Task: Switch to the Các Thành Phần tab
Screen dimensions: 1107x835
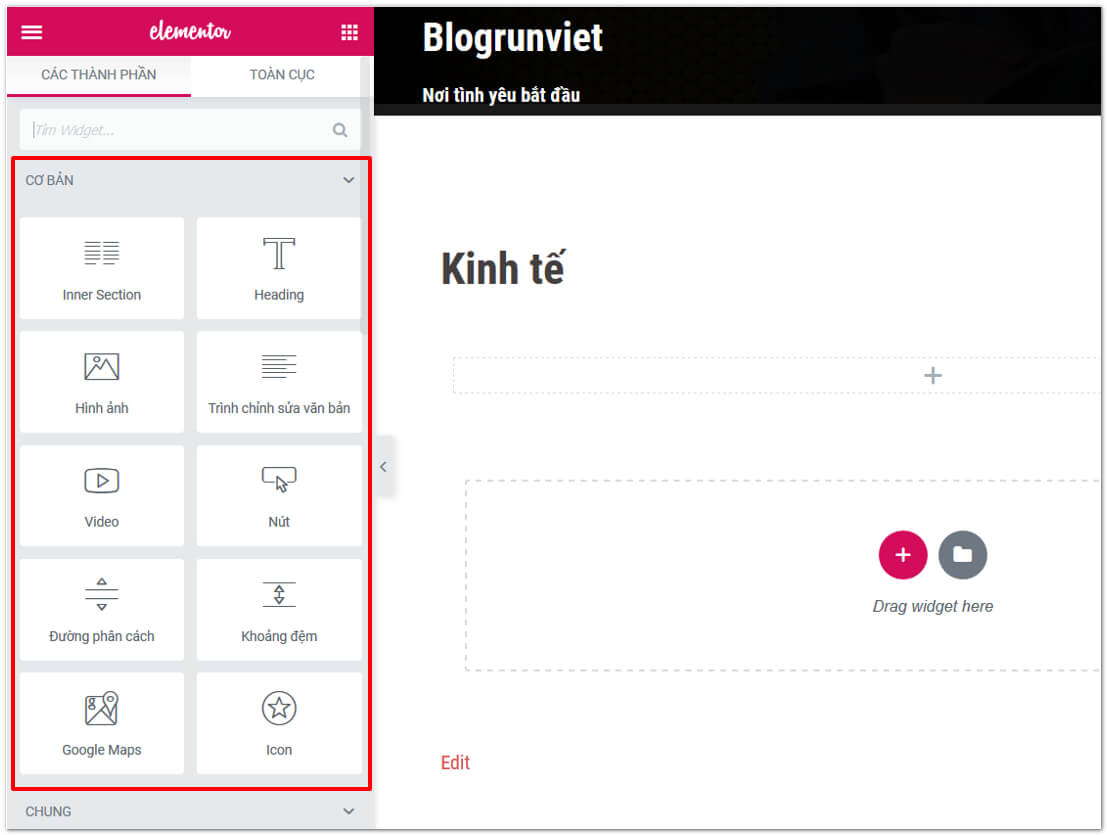Action: coord(98,75)
